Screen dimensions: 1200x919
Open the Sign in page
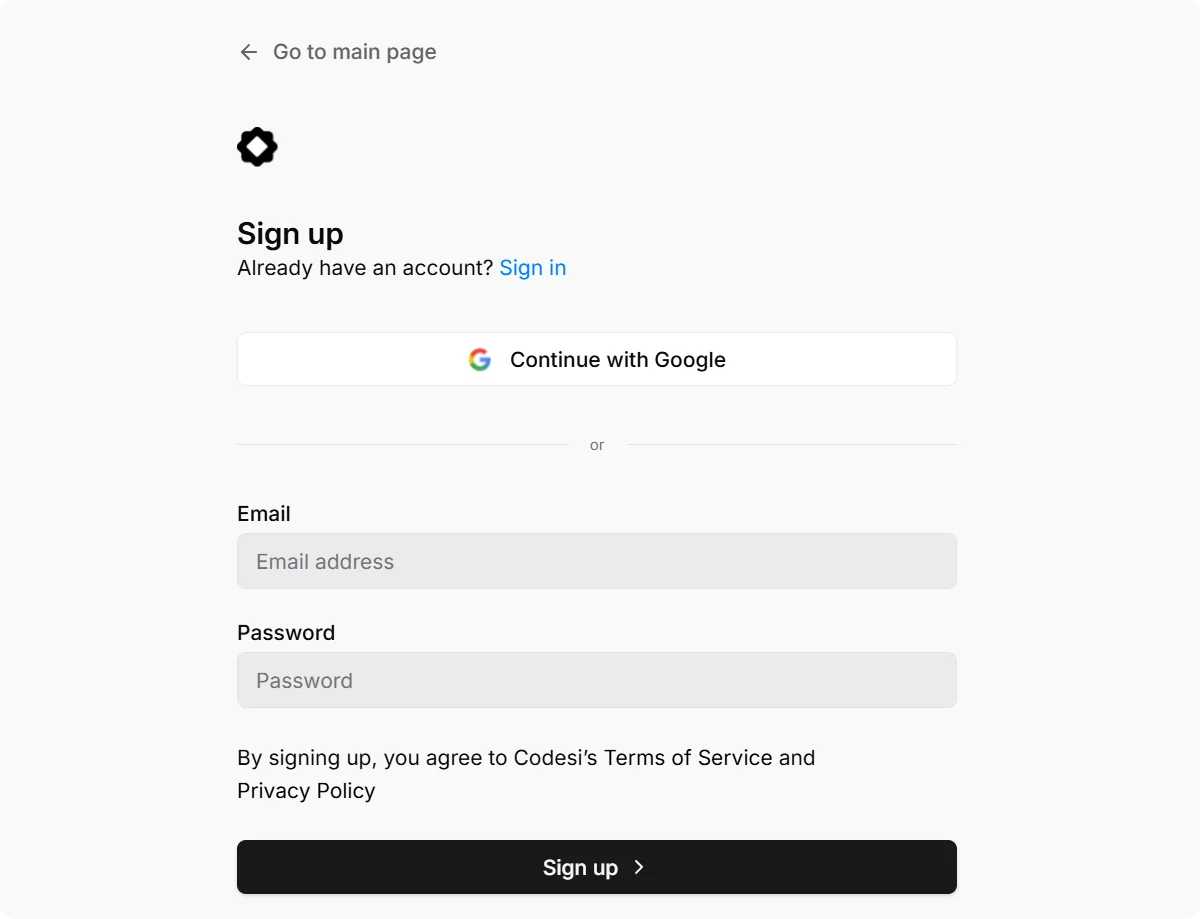(532, 267)
